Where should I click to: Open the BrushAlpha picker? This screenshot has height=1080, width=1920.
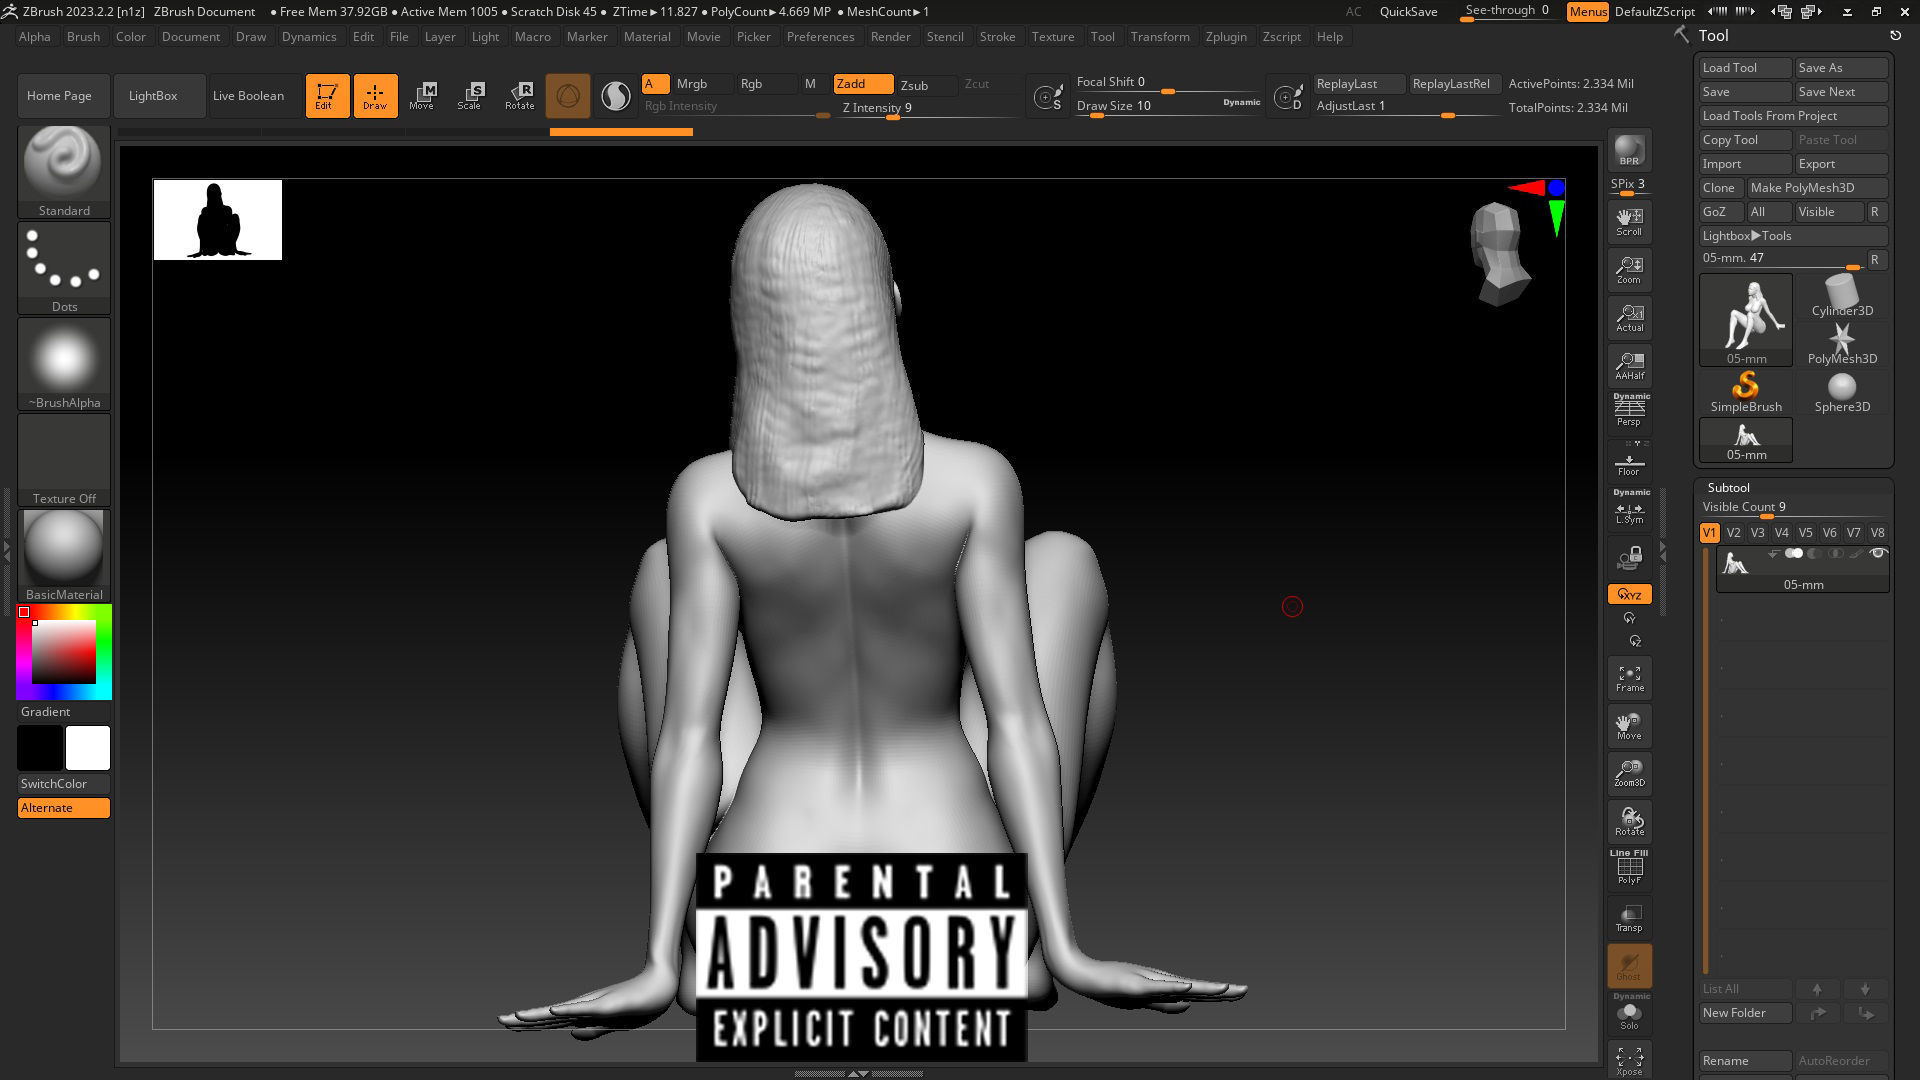pos(64,364)
